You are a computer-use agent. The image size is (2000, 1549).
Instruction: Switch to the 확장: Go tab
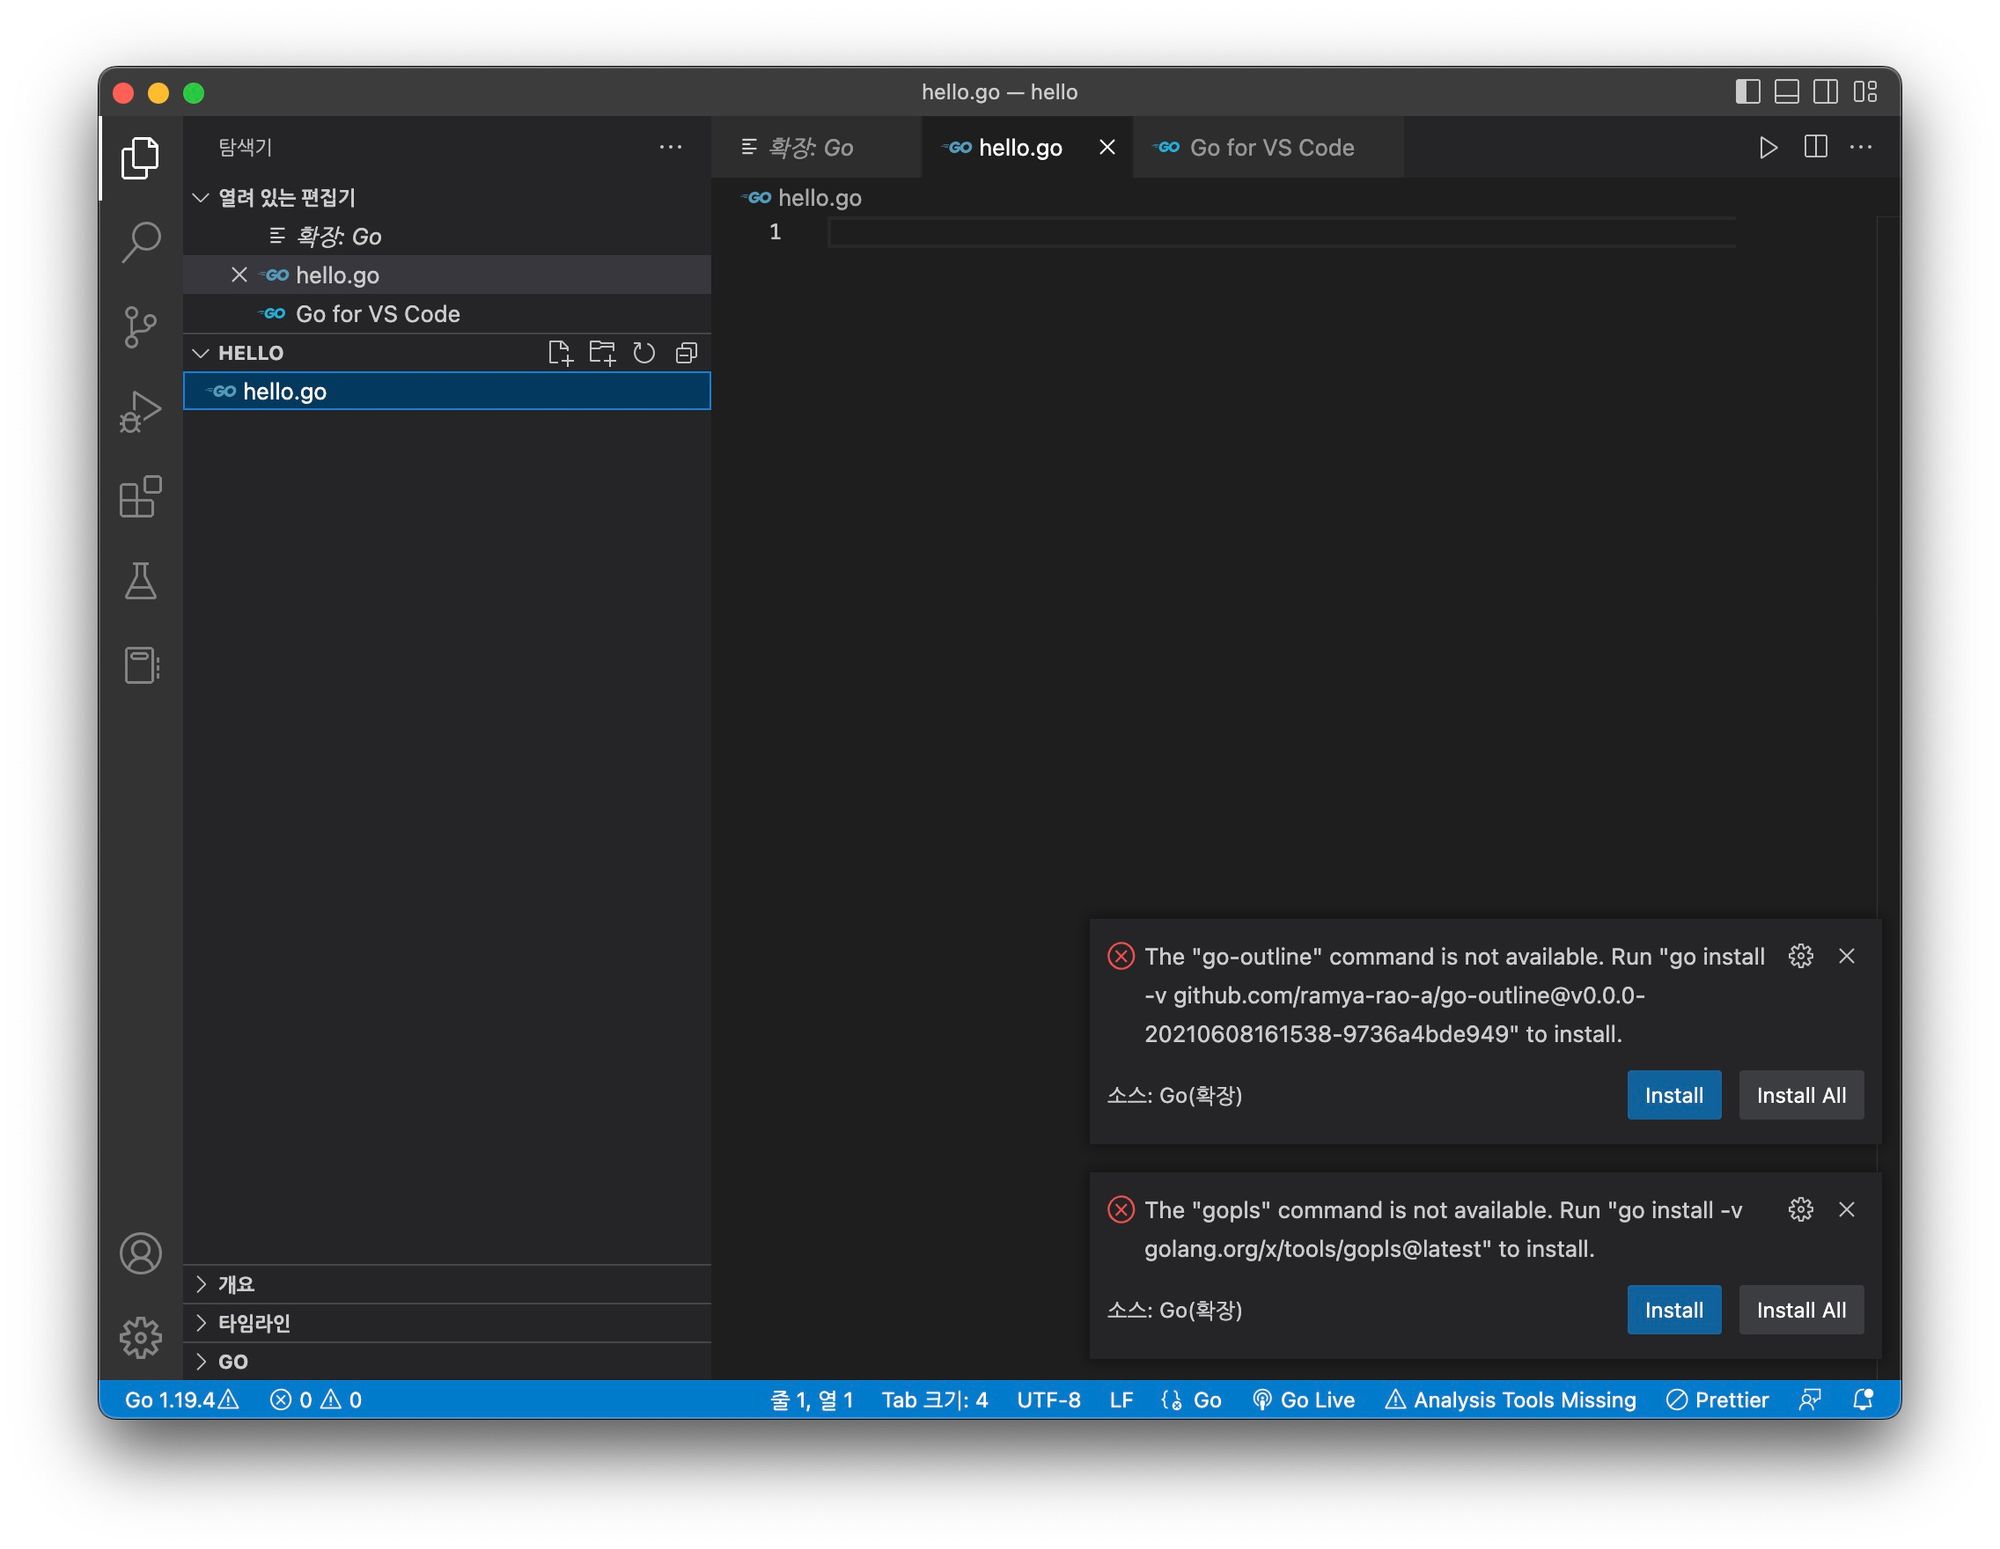click(809, 147)
